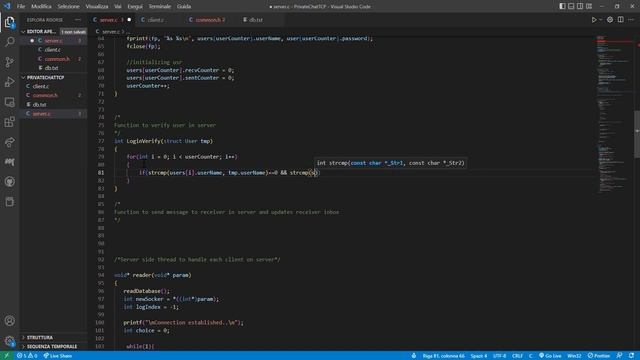Open the Search view in activity bar
Image resolution: width=640 pixels, height=360 pixels.
click(9, 42)
